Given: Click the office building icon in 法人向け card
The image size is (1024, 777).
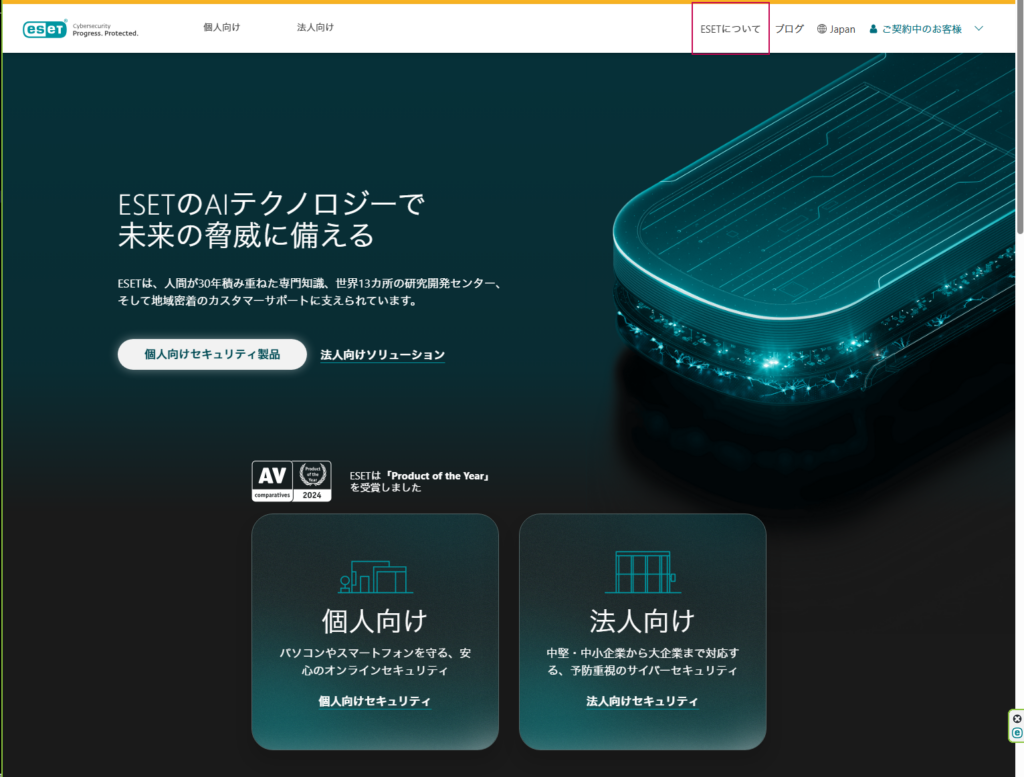Looking at the screenshot, I should [x=643, y=572].
